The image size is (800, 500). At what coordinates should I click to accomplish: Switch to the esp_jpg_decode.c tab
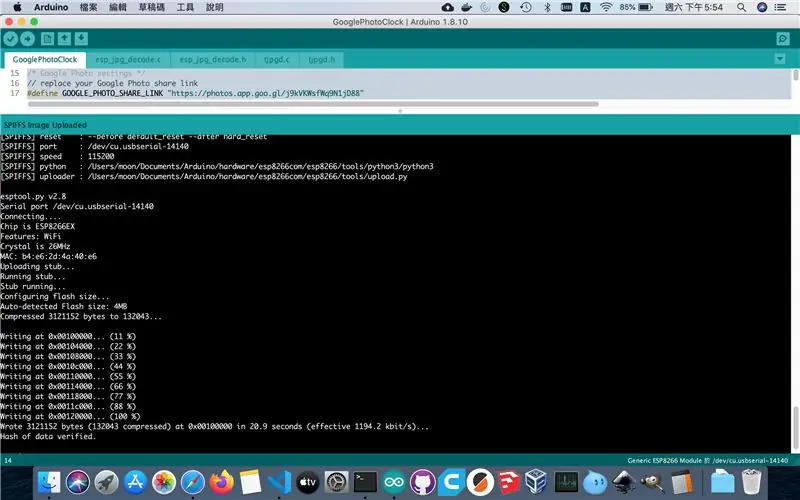(x=128, y=60)
